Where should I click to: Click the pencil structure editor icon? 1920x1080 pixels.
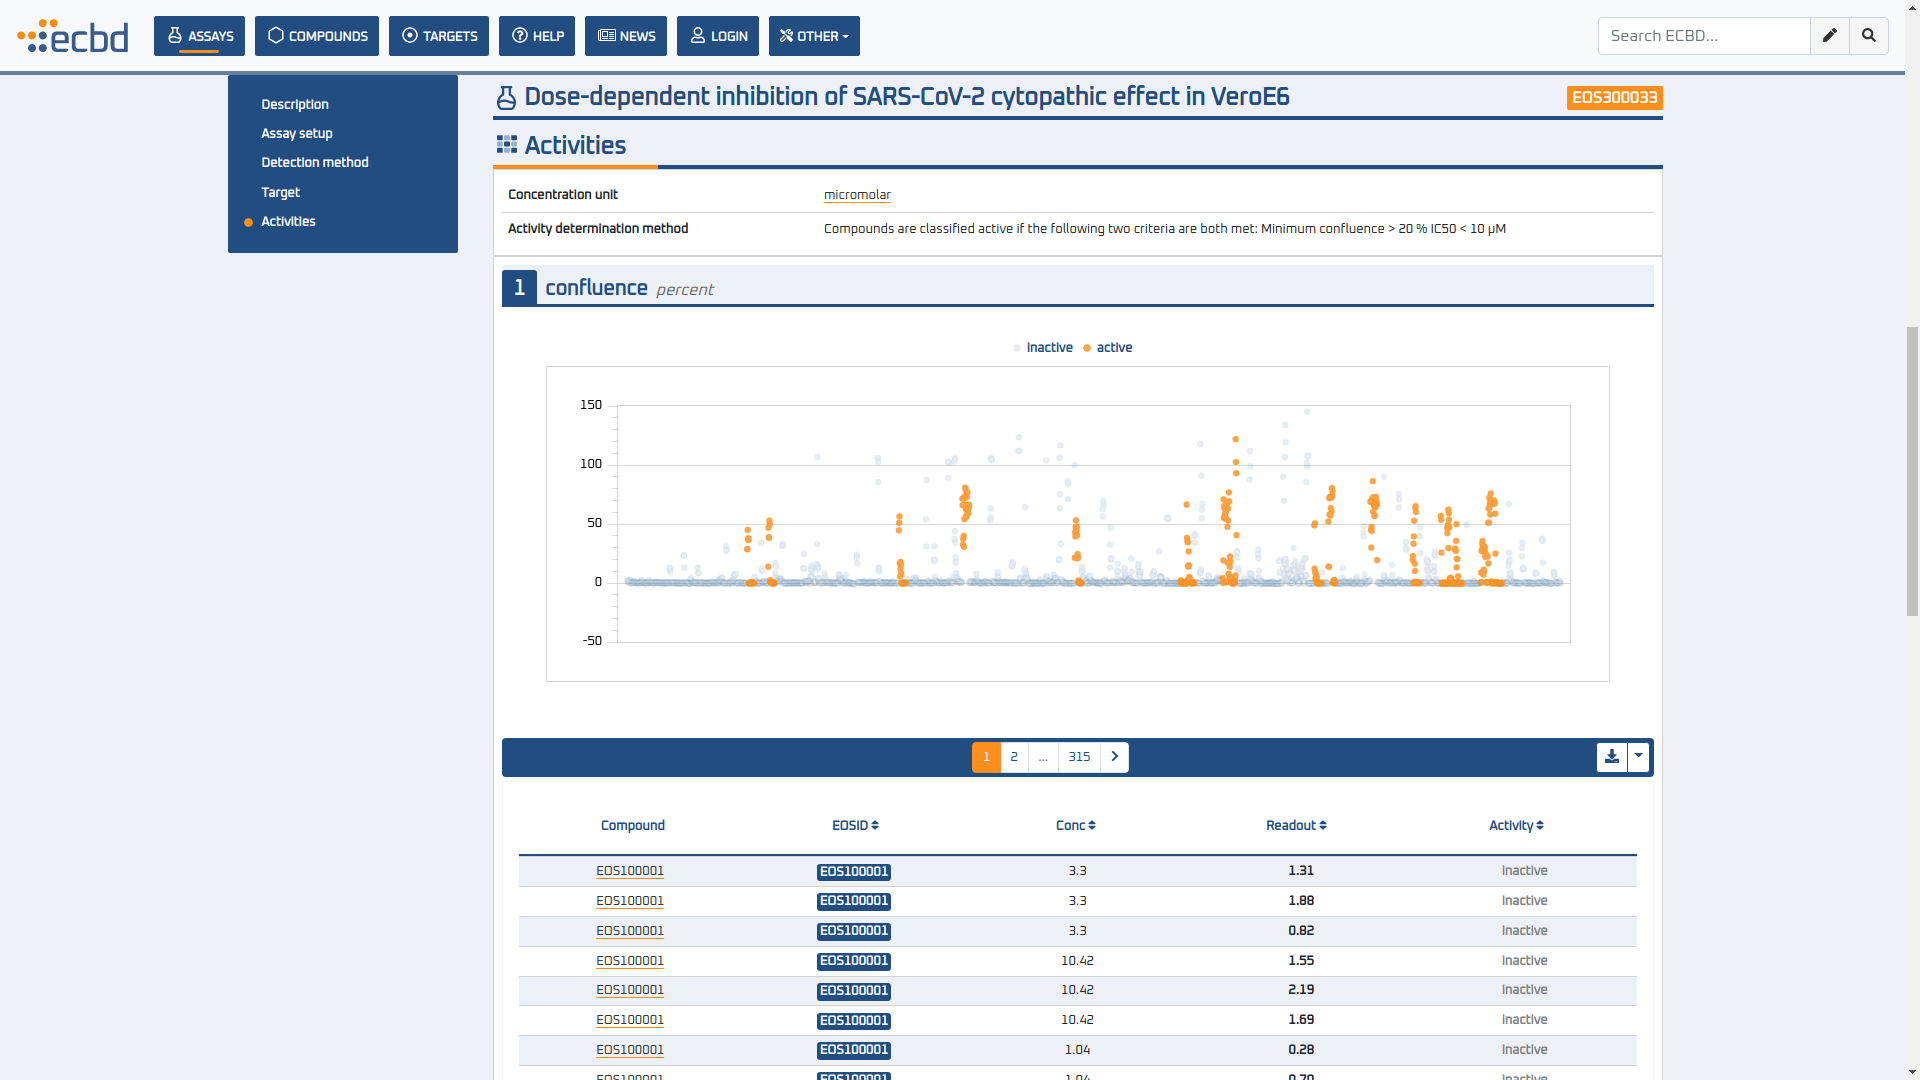(1829, 36)
